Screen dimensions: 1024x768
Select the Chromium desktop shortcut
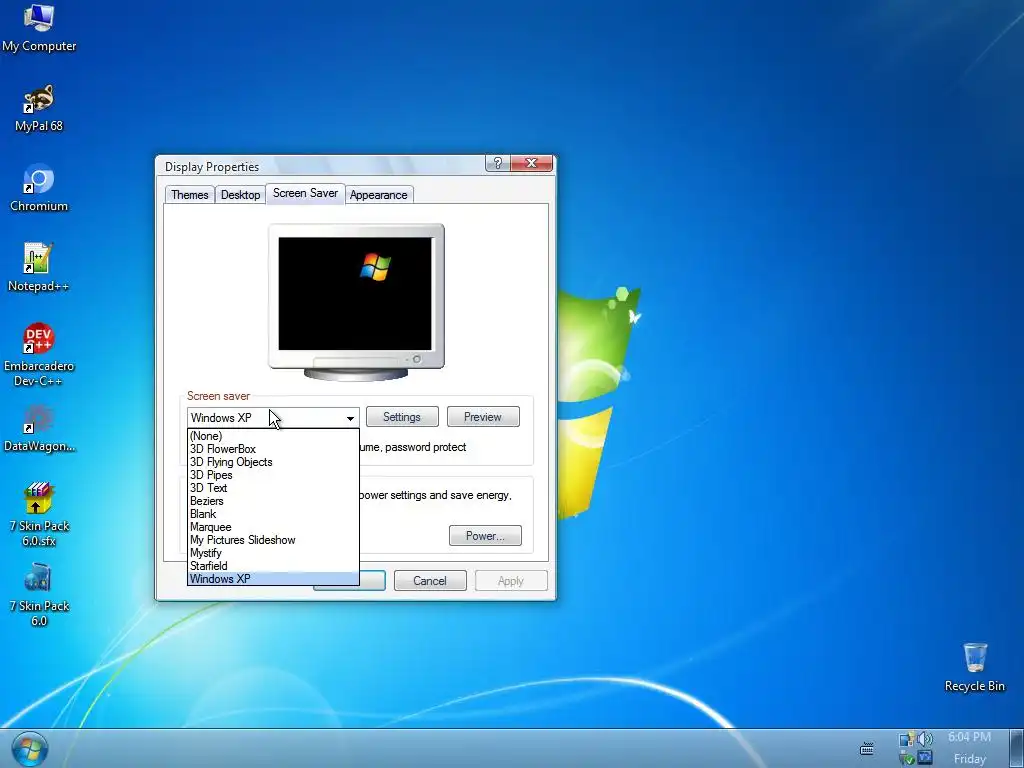point(39,188)
